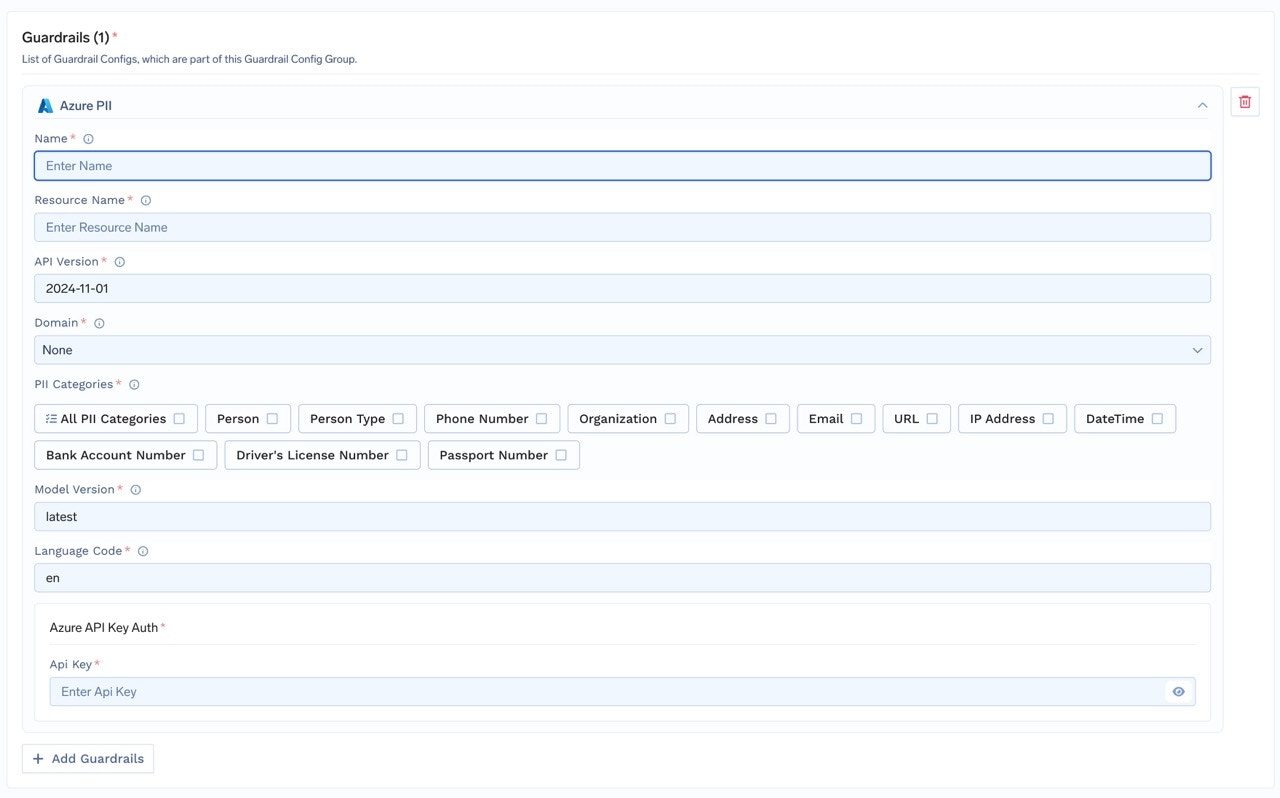1280x798 pixels.
Task: Select the IP Address checkbox
Action: click(1048, 419)
